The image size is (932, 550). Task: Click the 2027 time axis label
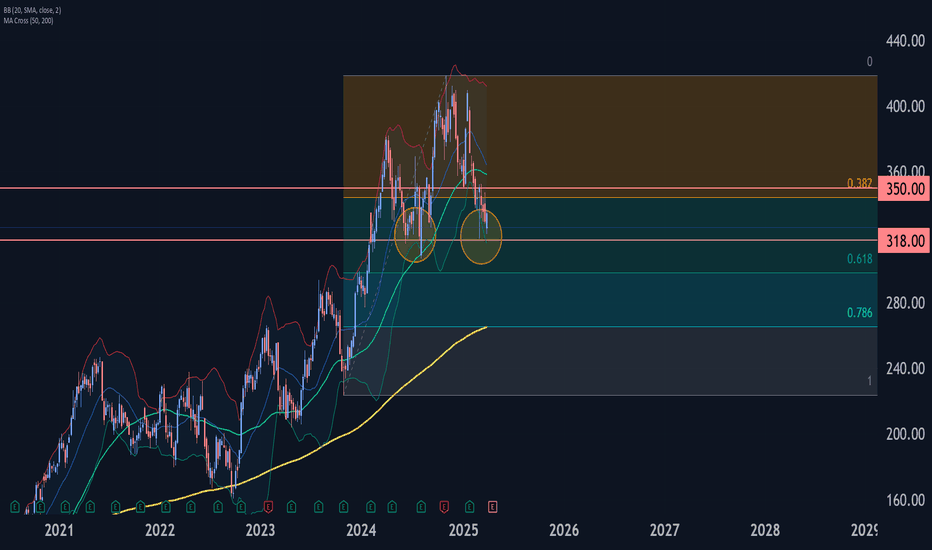tap(665, 530)
